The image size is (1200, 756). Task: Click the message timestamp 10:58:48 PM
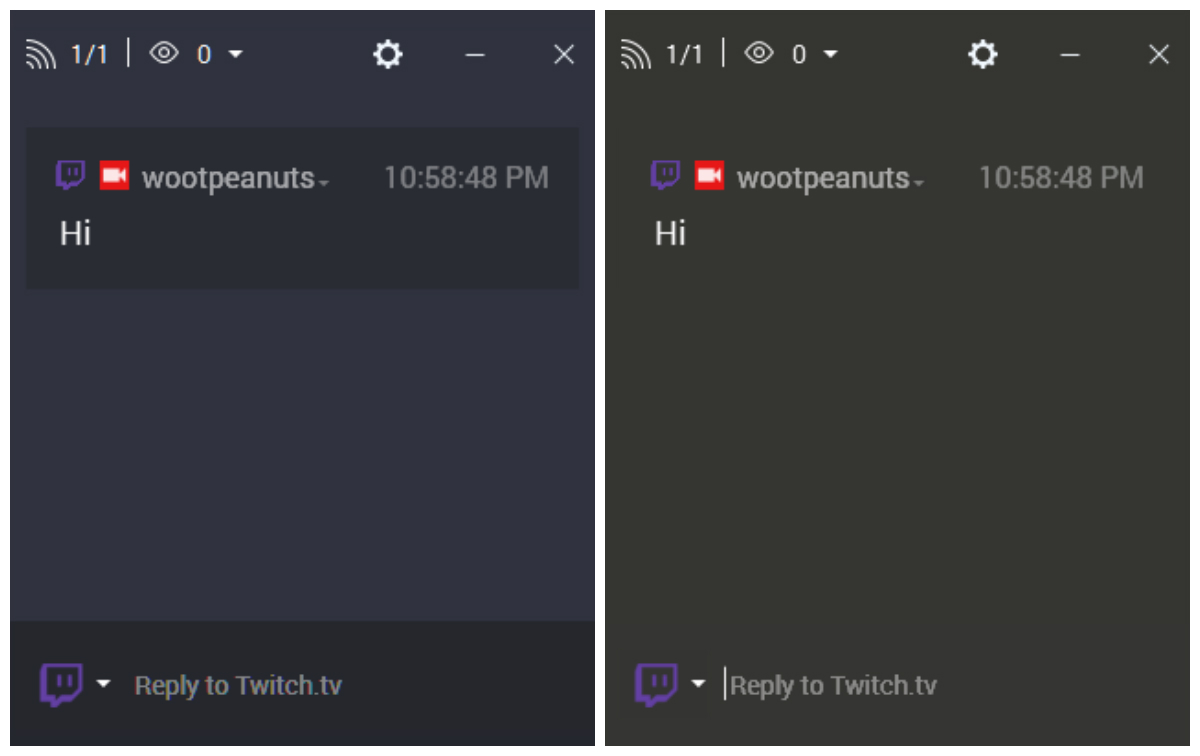point(467,176)
